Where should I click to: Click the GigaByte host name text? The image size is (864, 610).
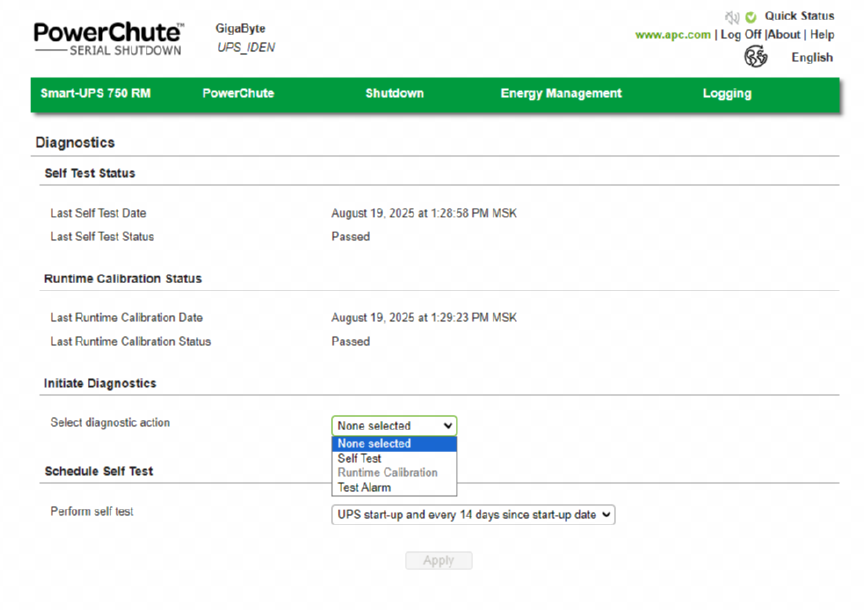(240, 29)
